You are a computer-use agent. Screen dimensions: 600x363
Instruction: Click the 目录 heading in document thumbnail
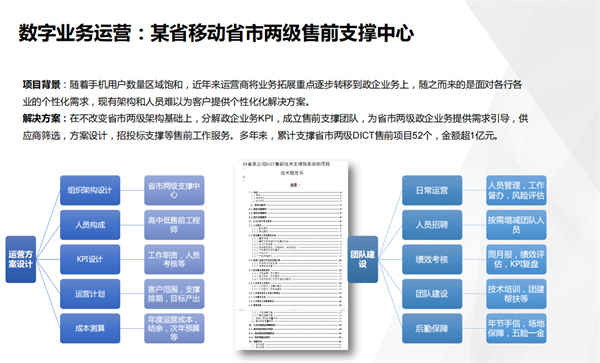tap(293, 185)
